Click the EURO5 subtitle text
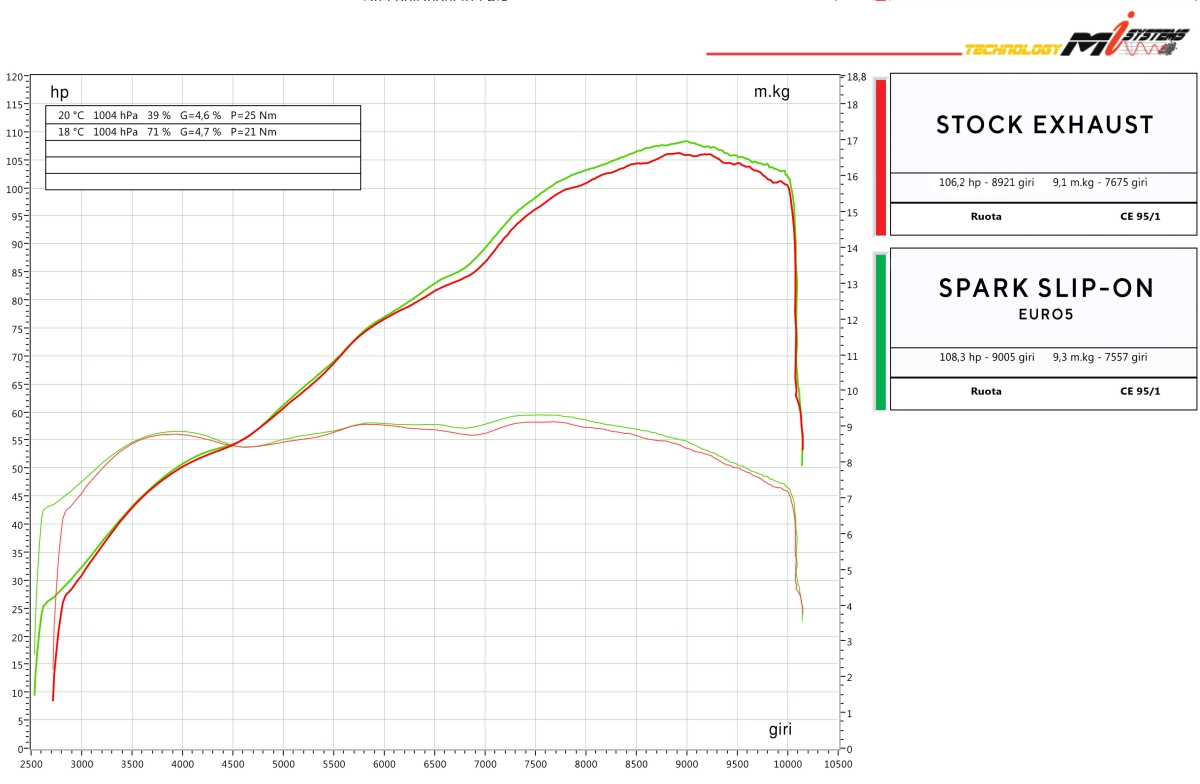The width and height of the screenshot is (1200, 784). pyautogui.click(x=1045, y=316)
